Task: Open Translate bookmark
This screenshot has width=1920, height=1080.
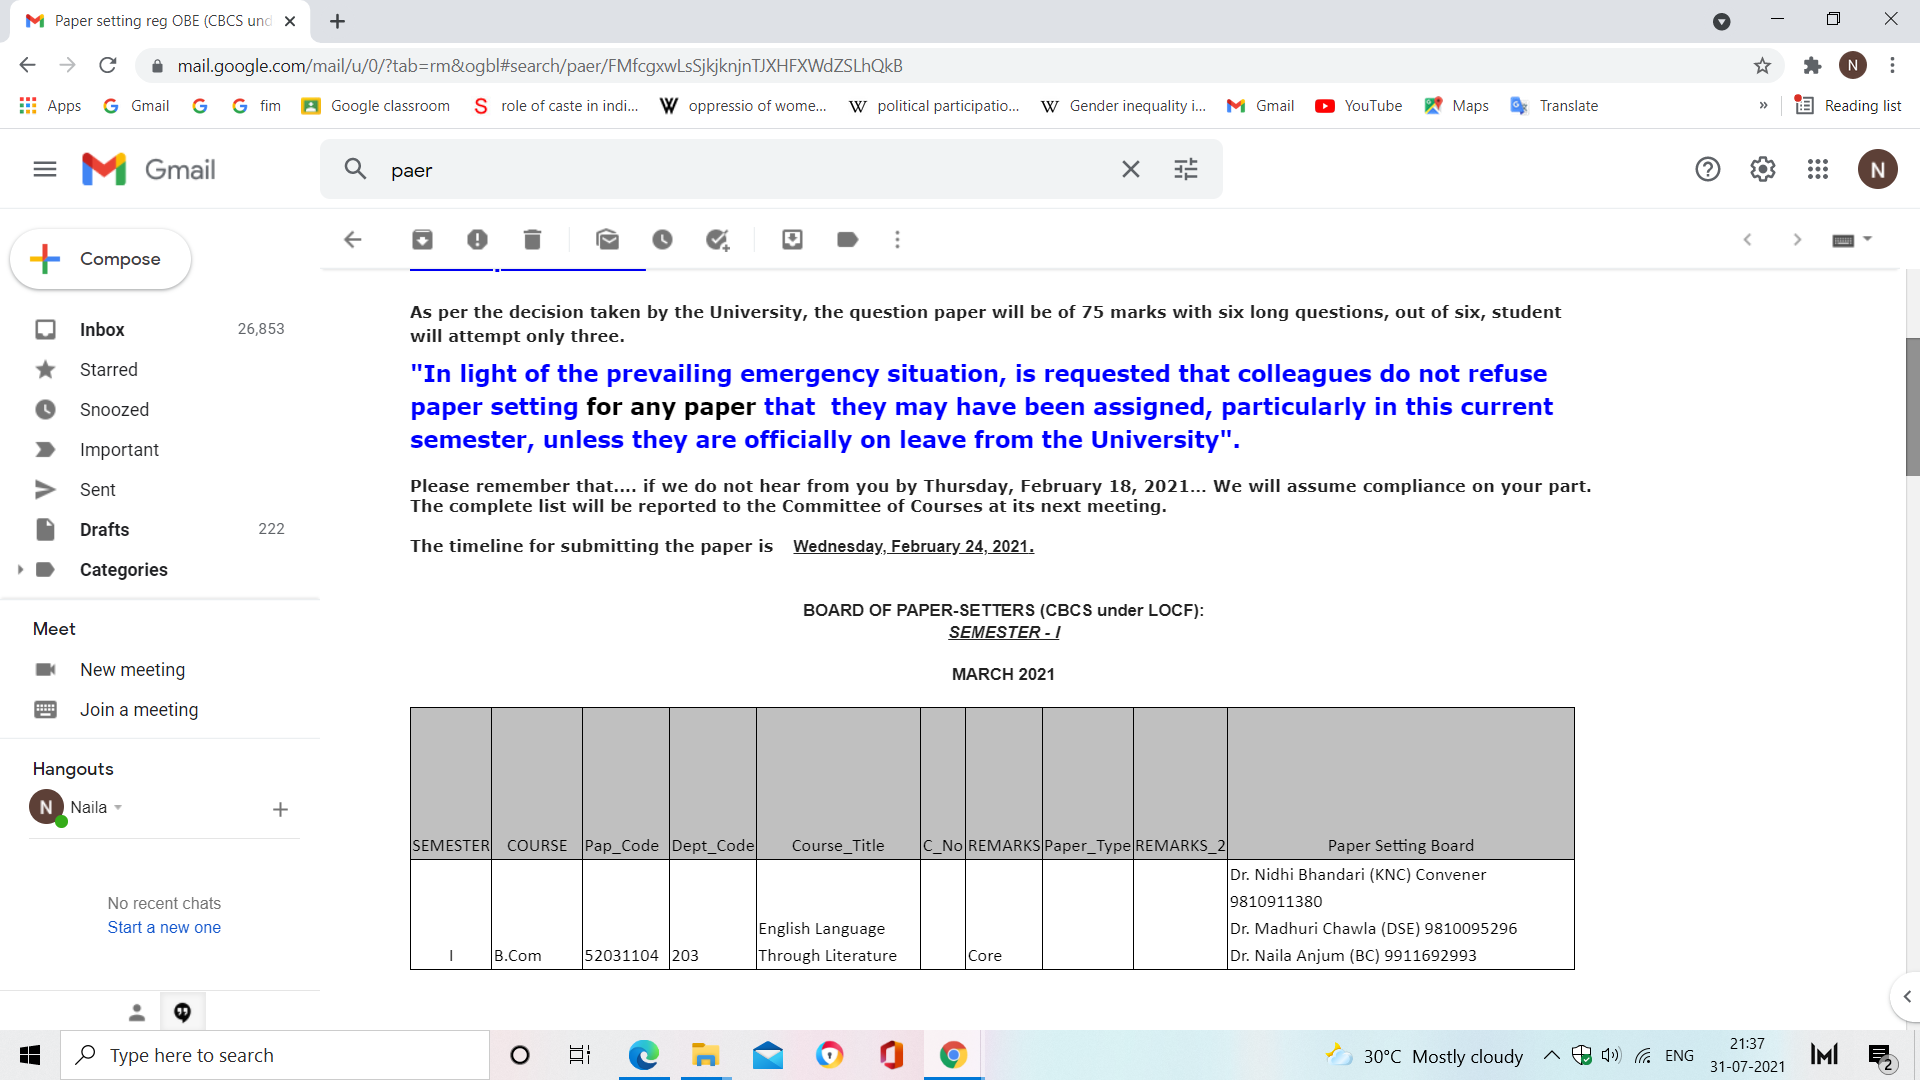Action: (1554, 106)
